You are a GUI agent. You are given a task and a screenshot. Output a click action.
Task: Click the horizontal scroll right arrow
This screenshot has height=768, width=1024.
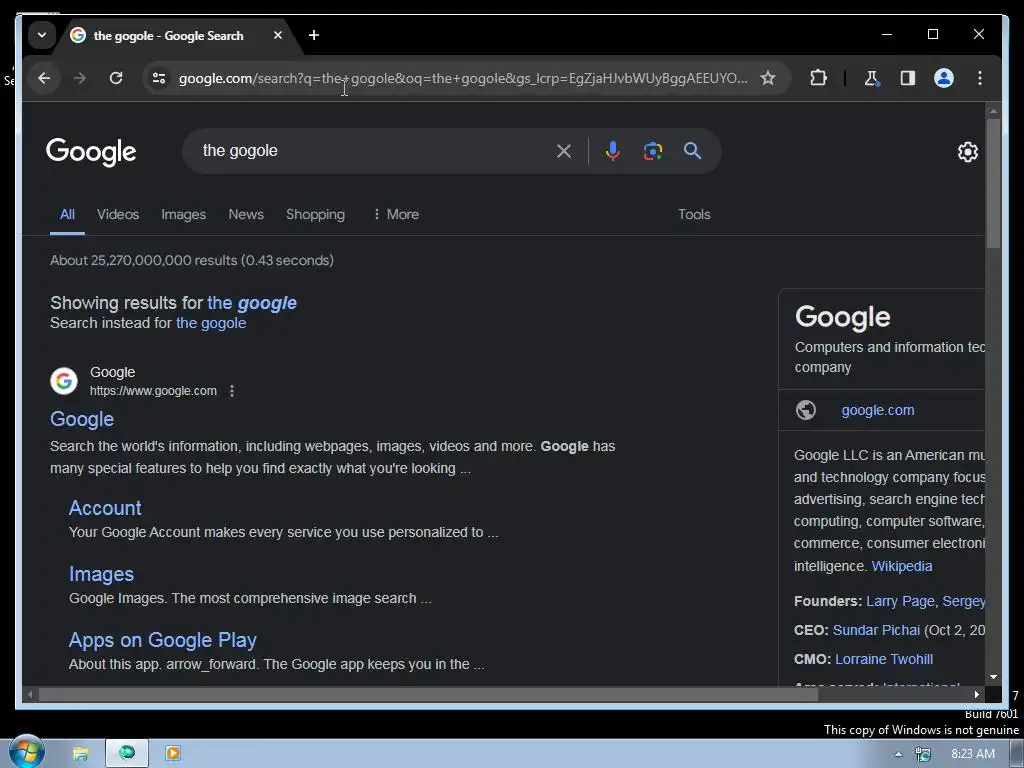(976, 695)
